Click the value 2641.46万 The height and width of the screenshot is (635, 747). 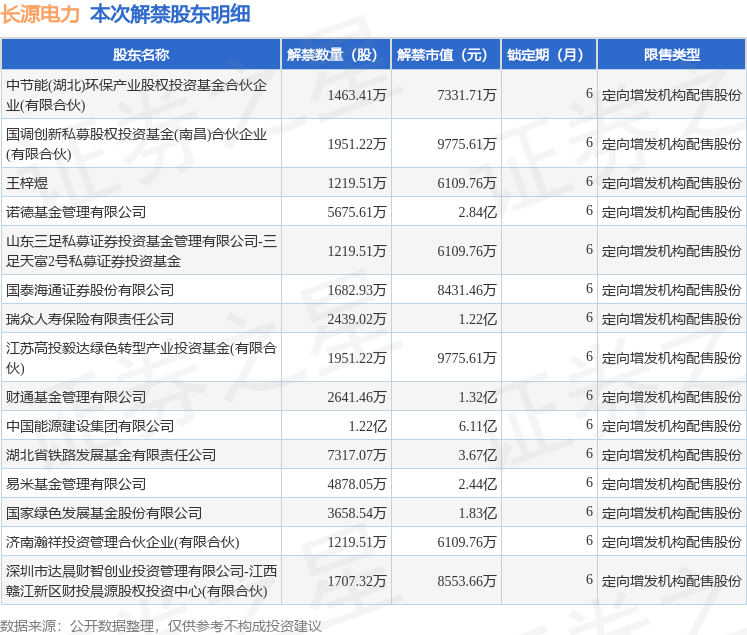click(x=357, y=397)
